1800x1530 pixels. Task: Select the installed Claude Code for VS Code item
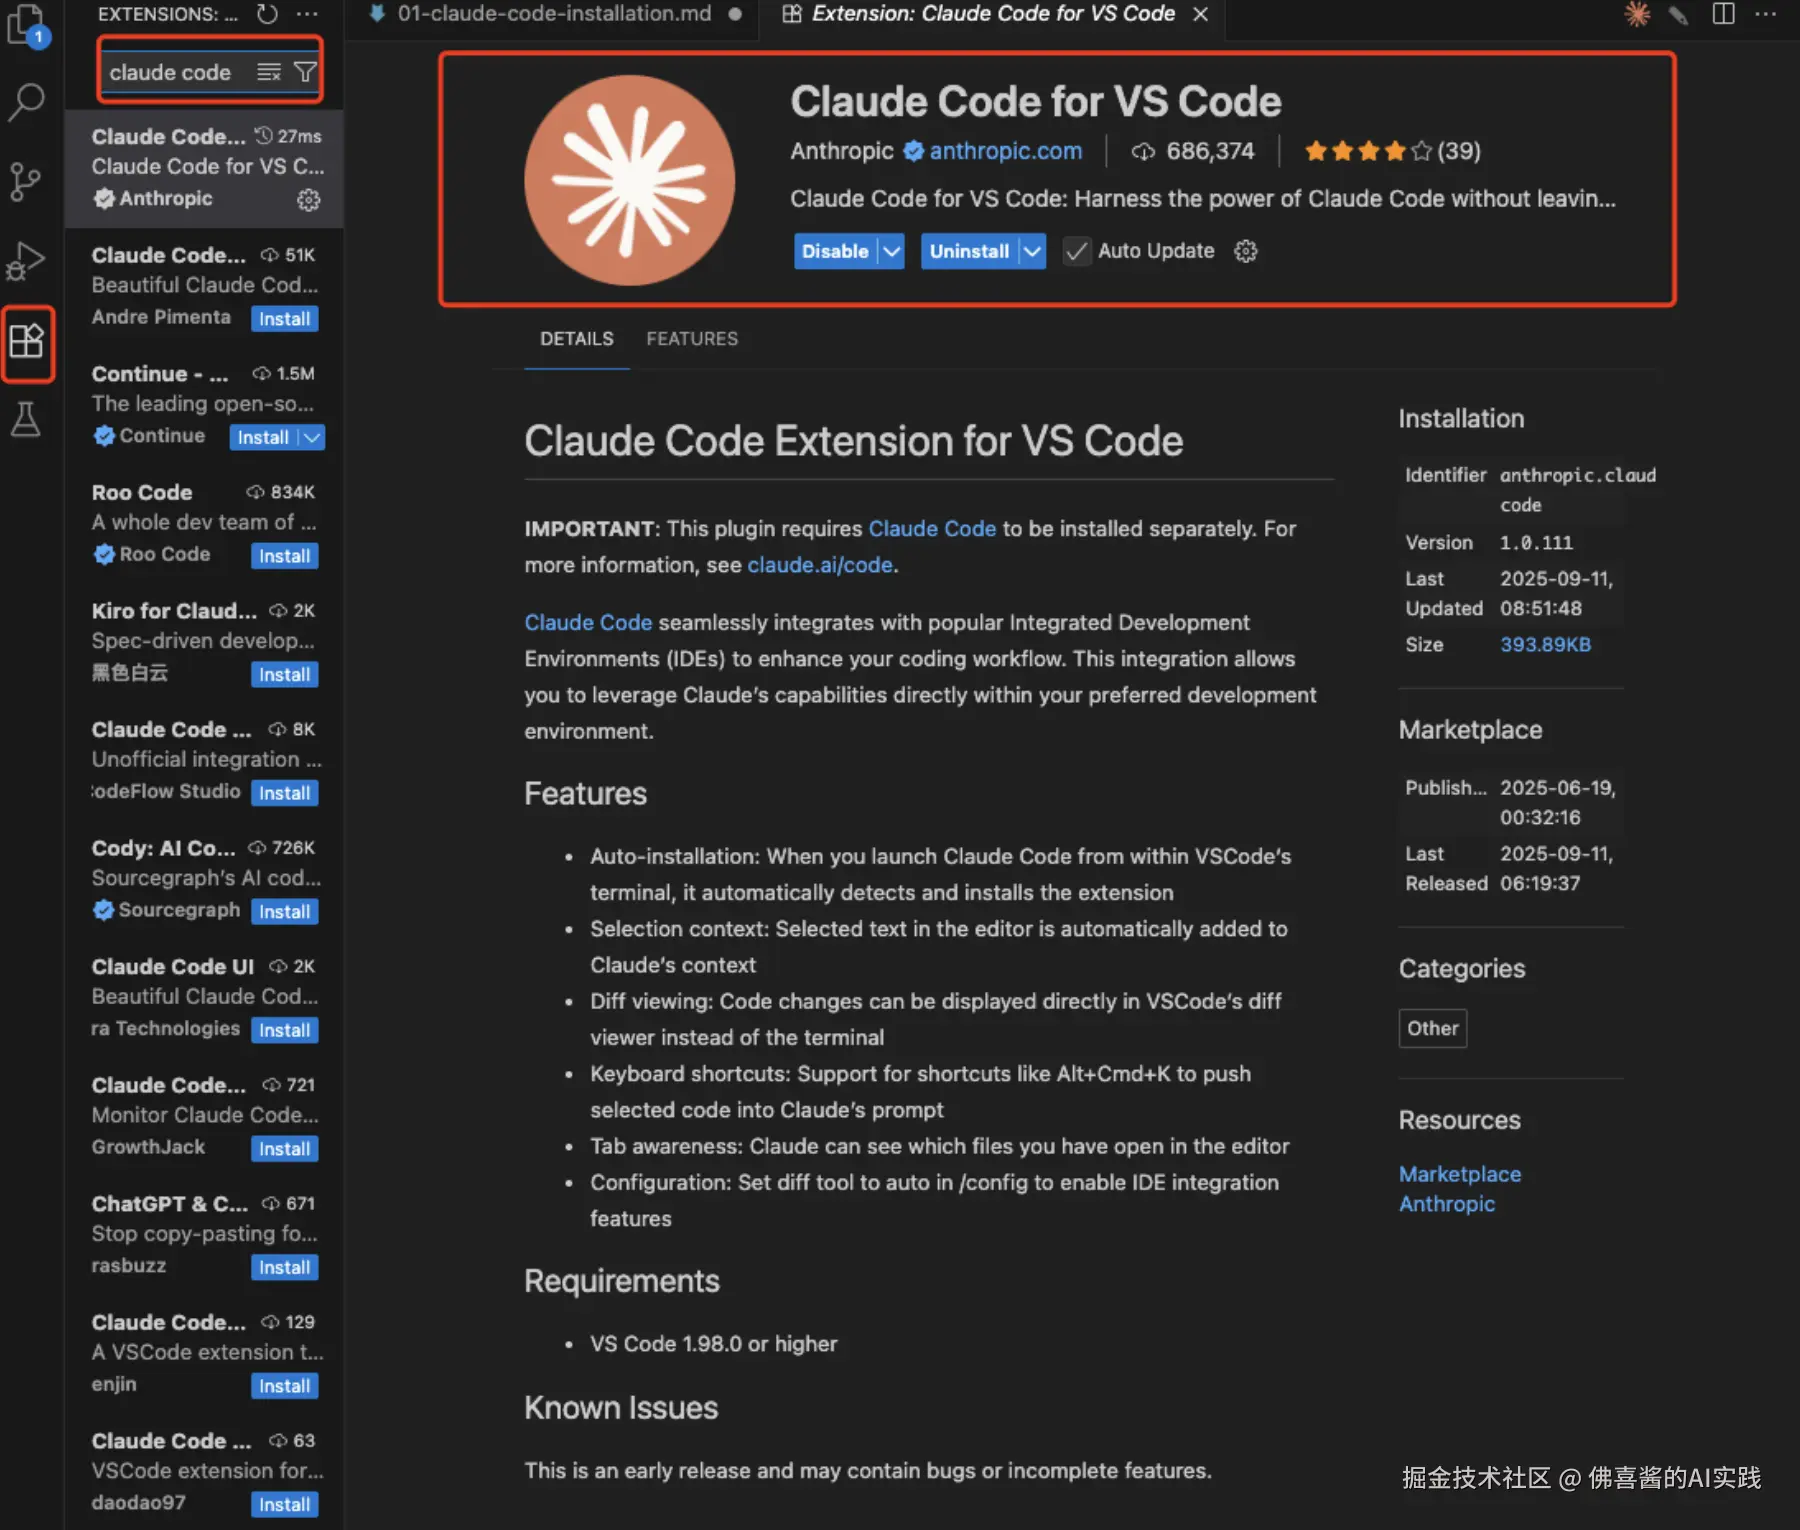[x=204, y=168]
